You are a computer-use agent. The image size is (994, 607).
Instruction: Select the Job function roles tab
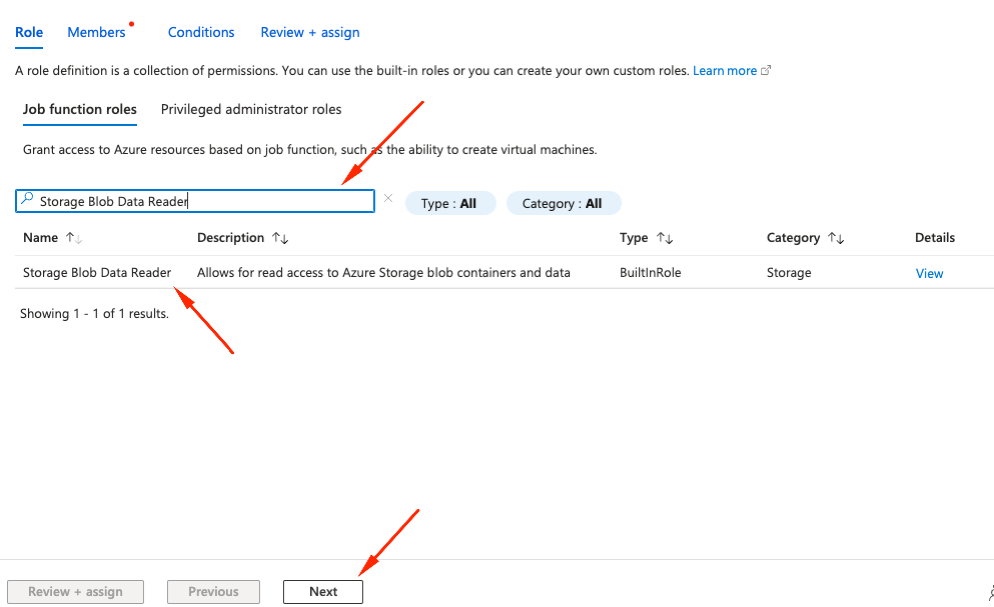(x=79, y=109)
